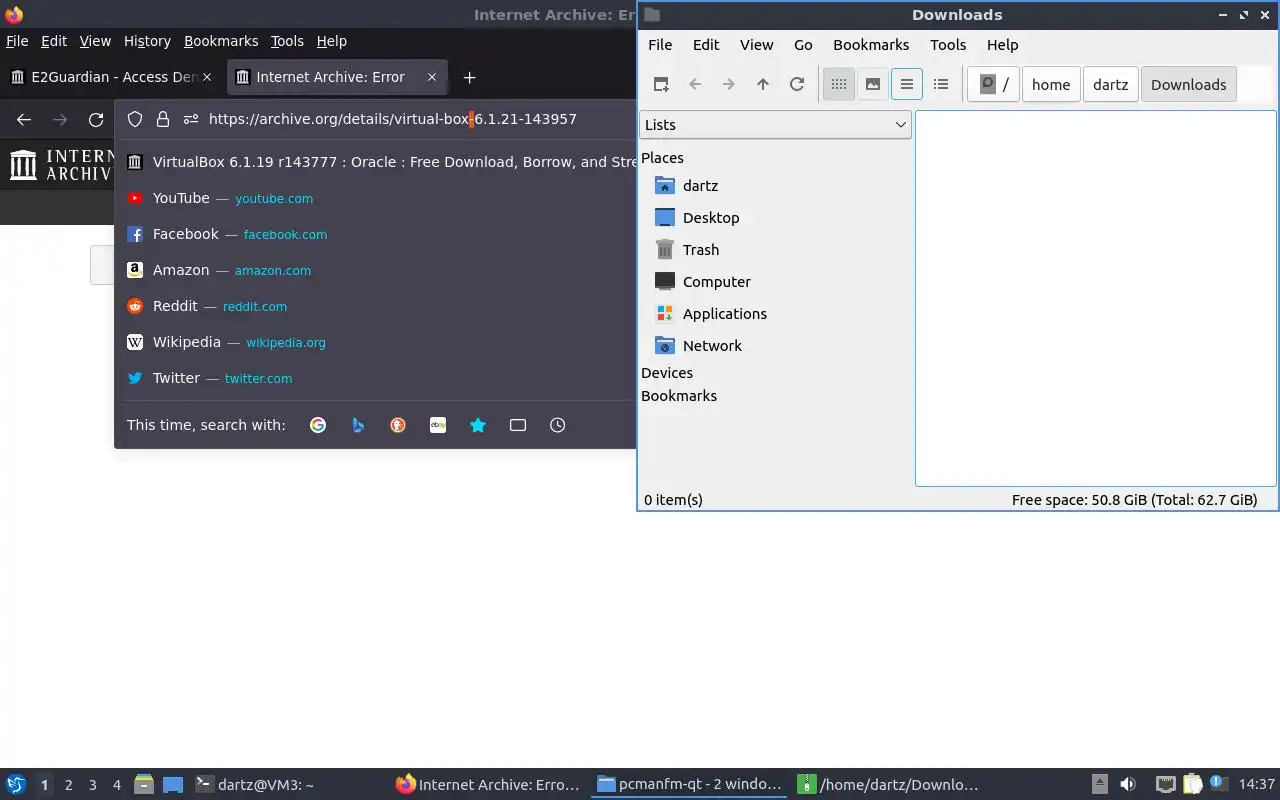Screen dimensions: 1280x800
Task: Choose the Twitter suggestion
Action: coord(376,378)
